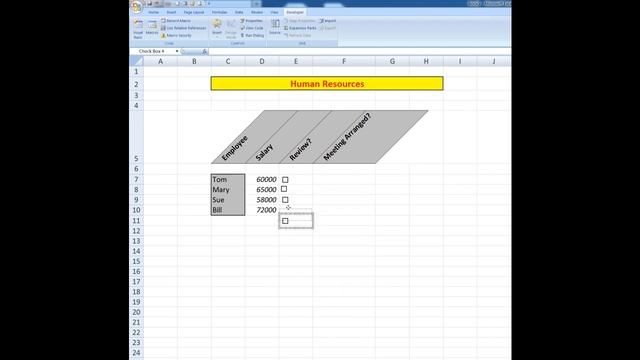
Task: Tick the Review checkbox for Tom
Action: [285, 180]
